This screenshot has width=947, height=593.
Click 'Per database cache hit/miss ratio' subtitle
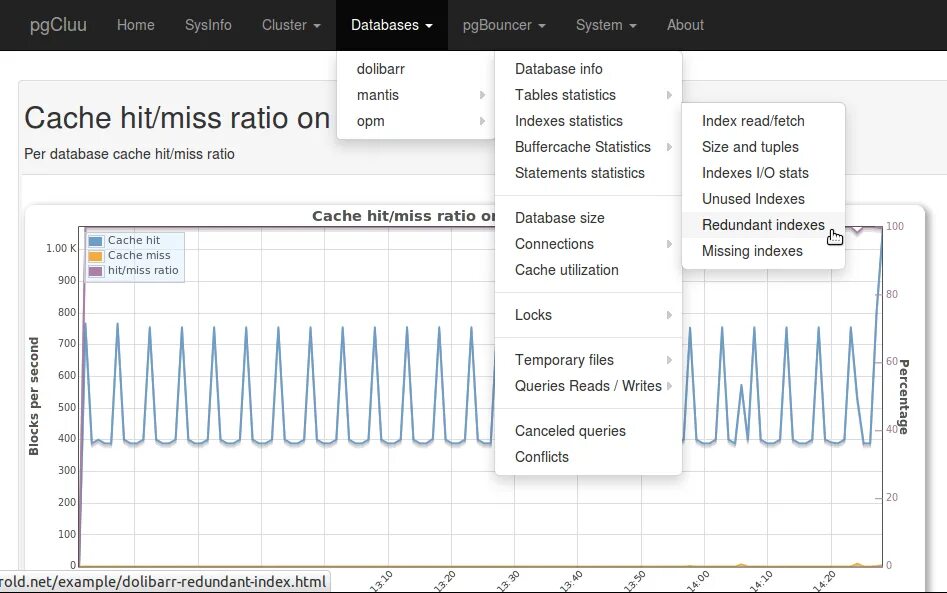[129, 154]
